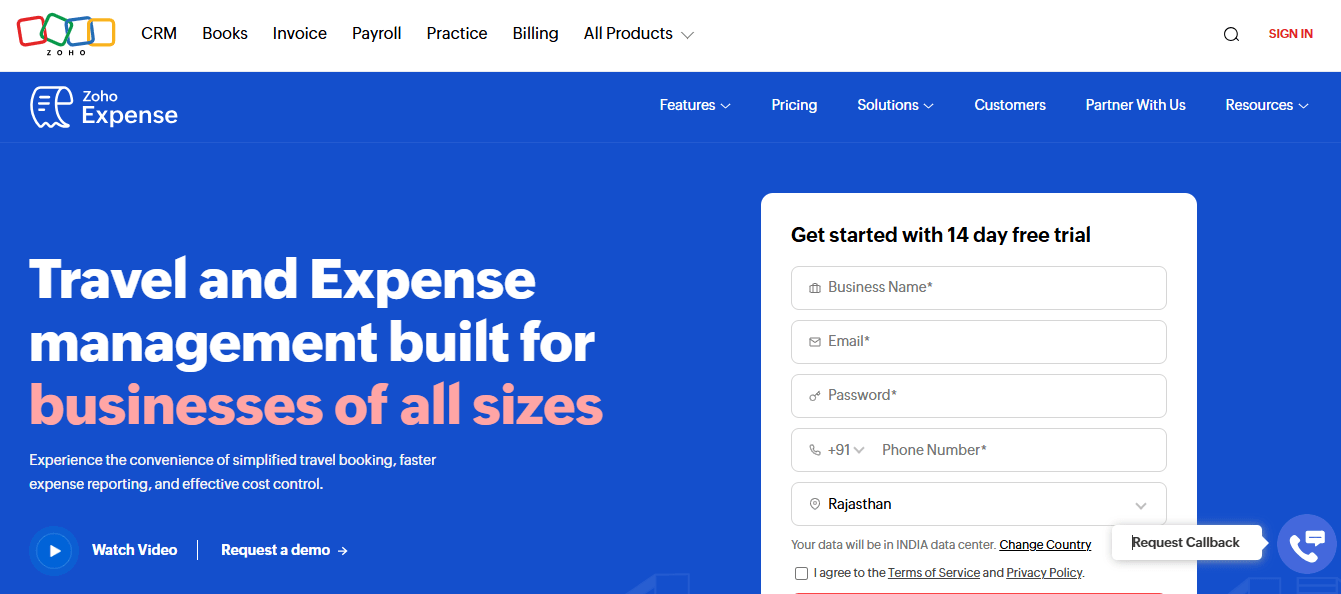Expand the Rajasthan state dropdown
Screen dimensions: 1341x594
[x=1140, y=504]
